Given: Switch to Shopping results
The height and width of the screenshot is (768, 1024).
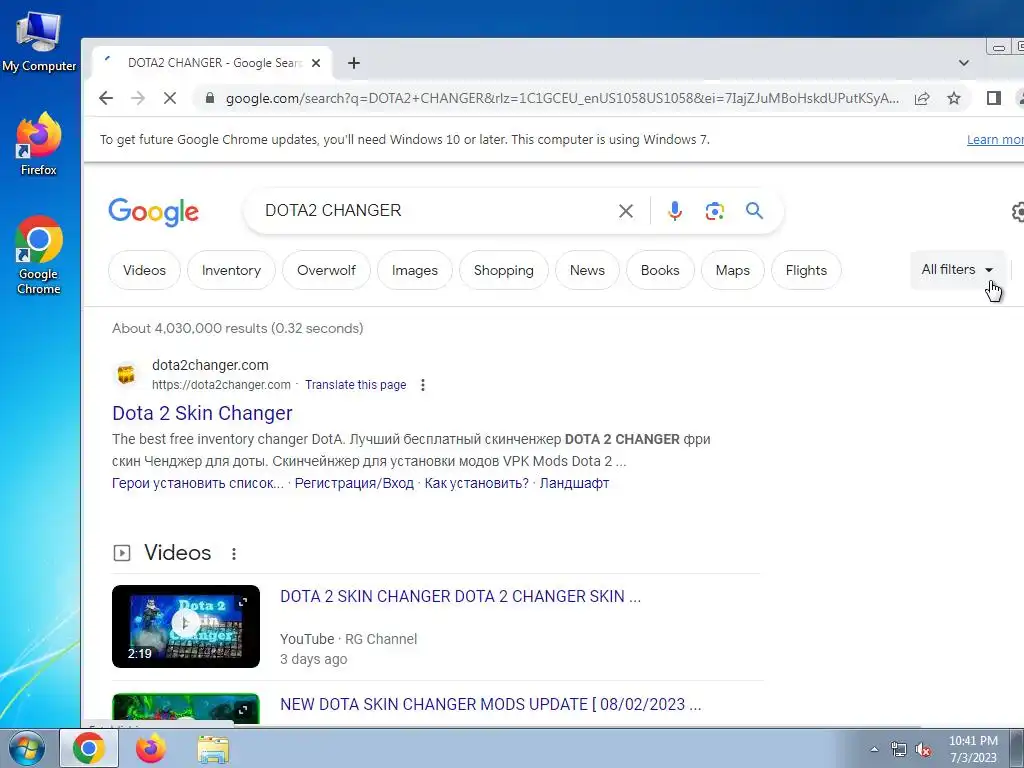Looking at the screenshot, I should (504, 270).
